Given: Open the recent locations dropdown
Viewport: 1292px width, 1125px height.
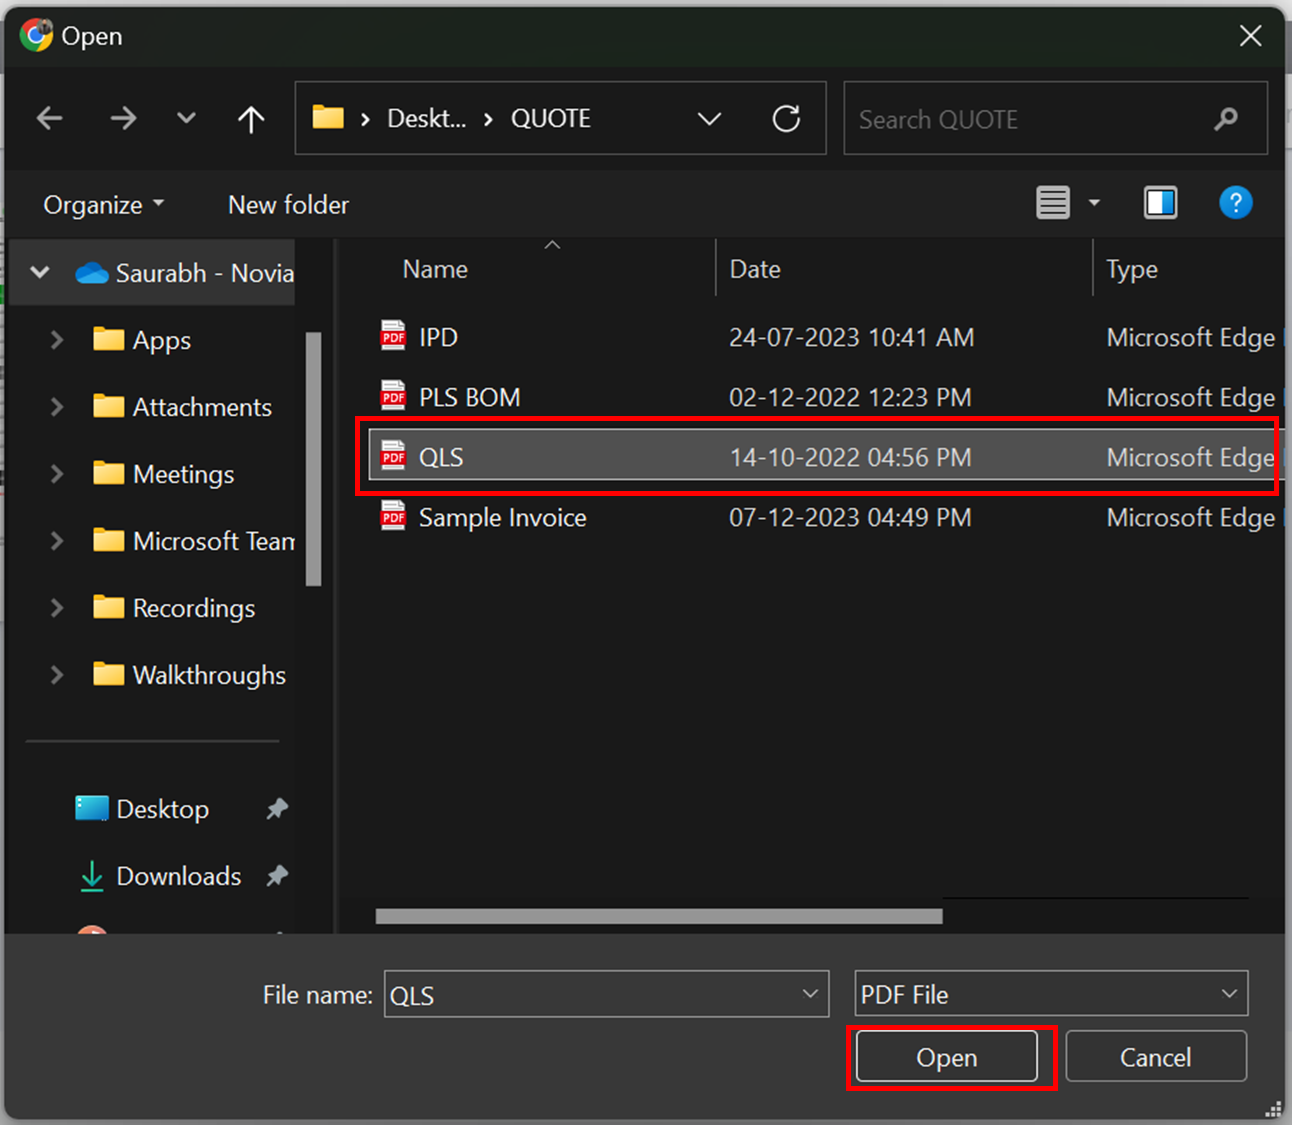Looking at the screenshot, I should (186, 119).
